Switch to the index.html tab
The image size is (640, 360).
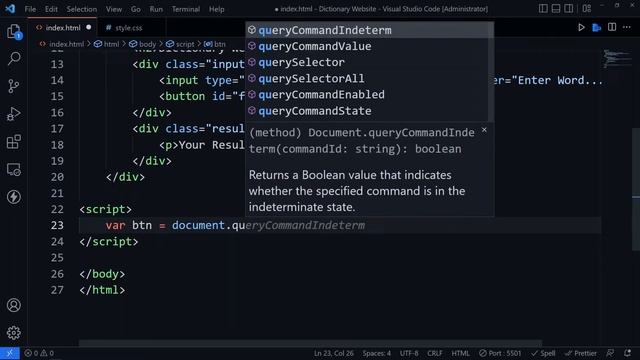tap(62, 28)
